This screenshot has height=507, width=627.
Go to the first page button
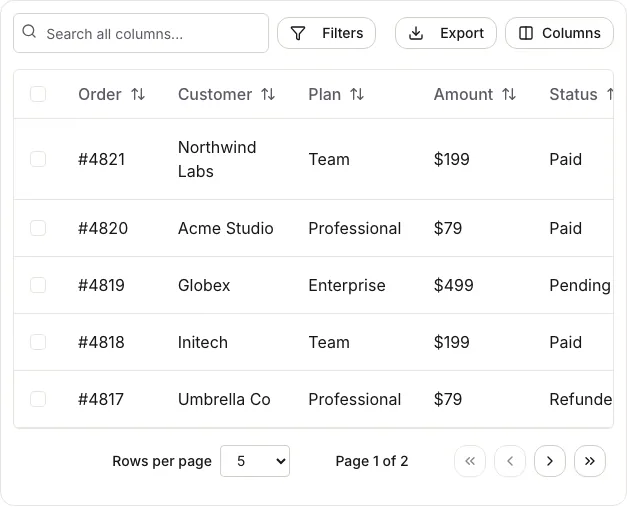(470, 461)
